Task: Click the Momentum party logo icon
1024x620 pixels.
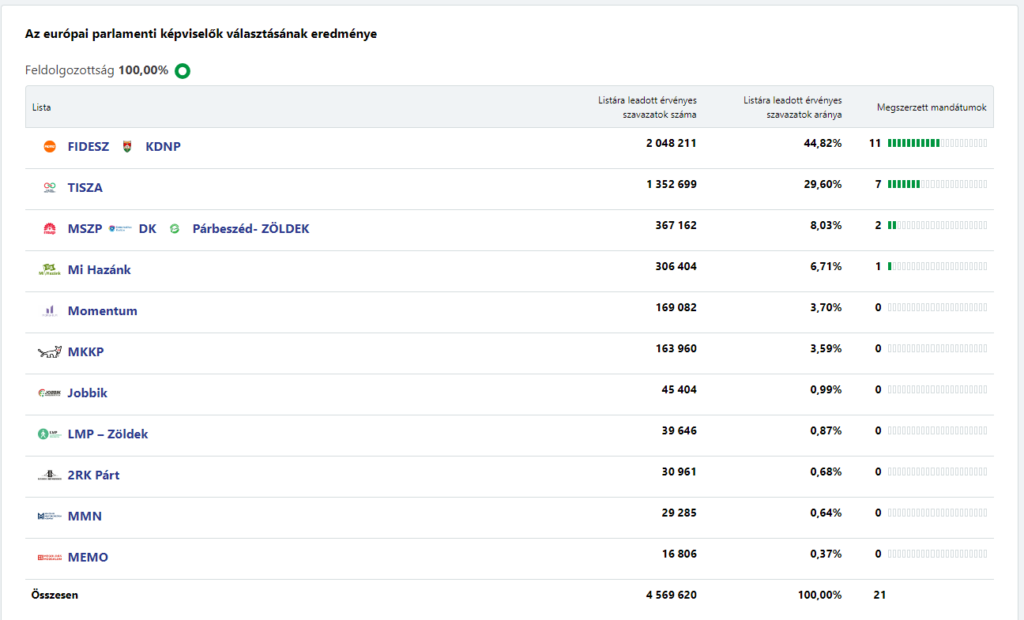Action: click(x=50, y=311)
